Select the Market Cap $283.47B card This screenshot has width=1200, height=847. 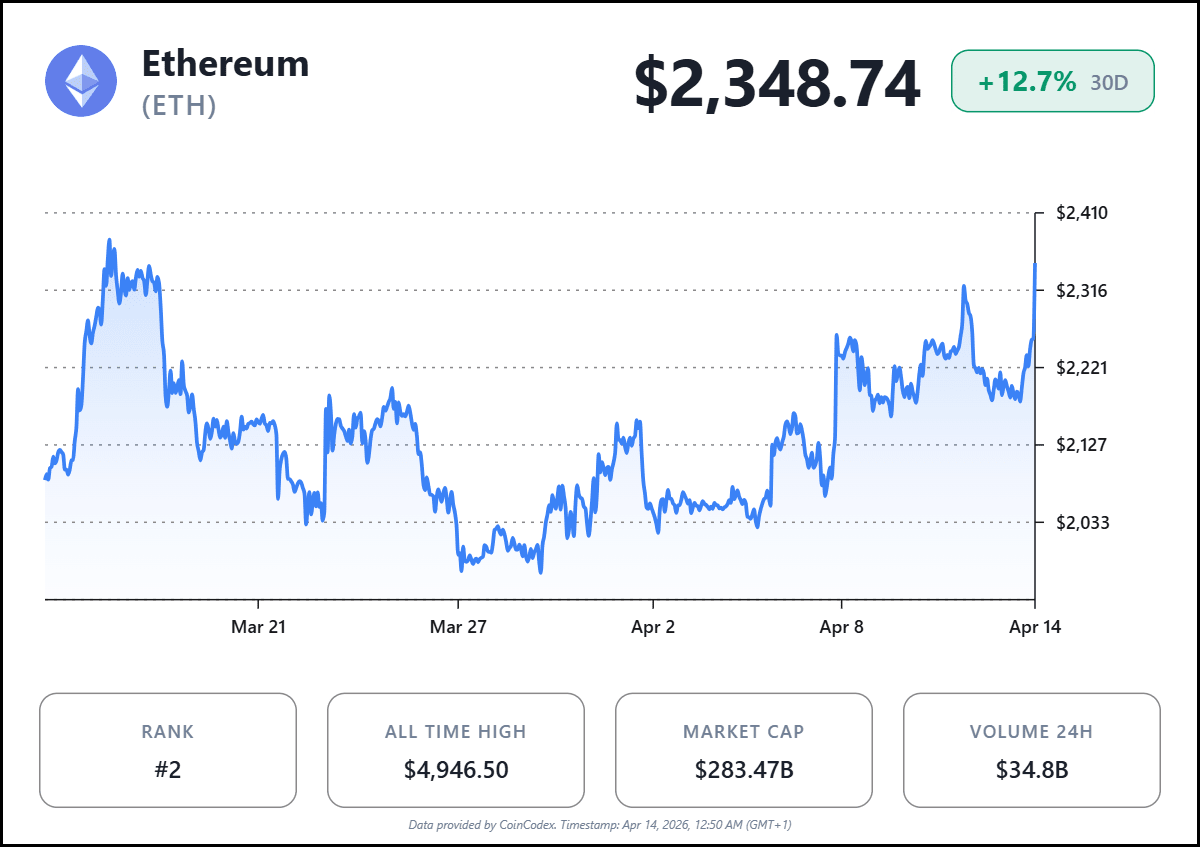(x=744, y=750)
